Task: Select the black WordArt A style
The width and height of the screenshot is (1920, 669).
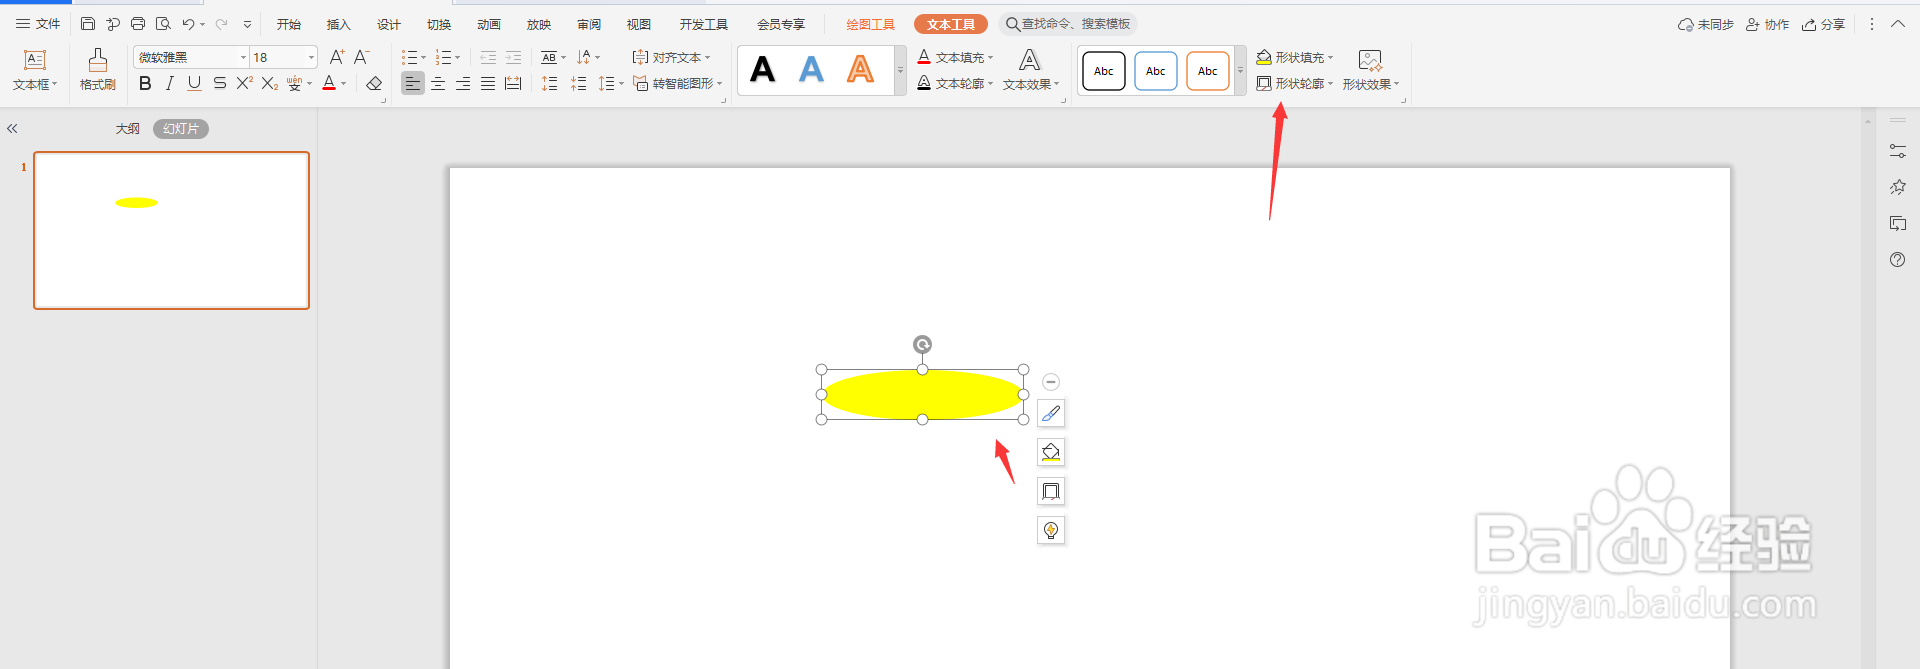Action: 763,70
